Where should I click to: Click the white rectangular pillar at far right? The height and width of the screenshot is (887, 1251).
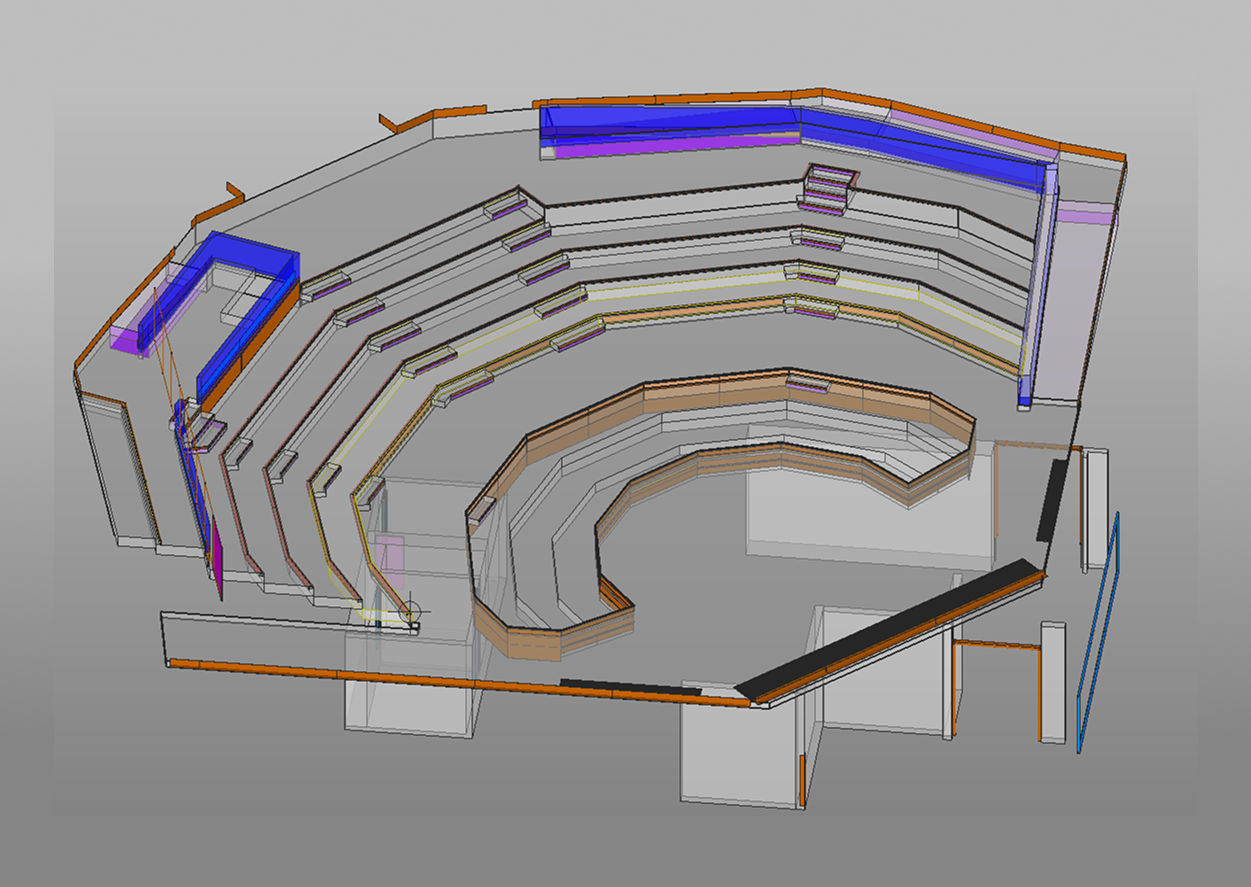click(1052, 682)
